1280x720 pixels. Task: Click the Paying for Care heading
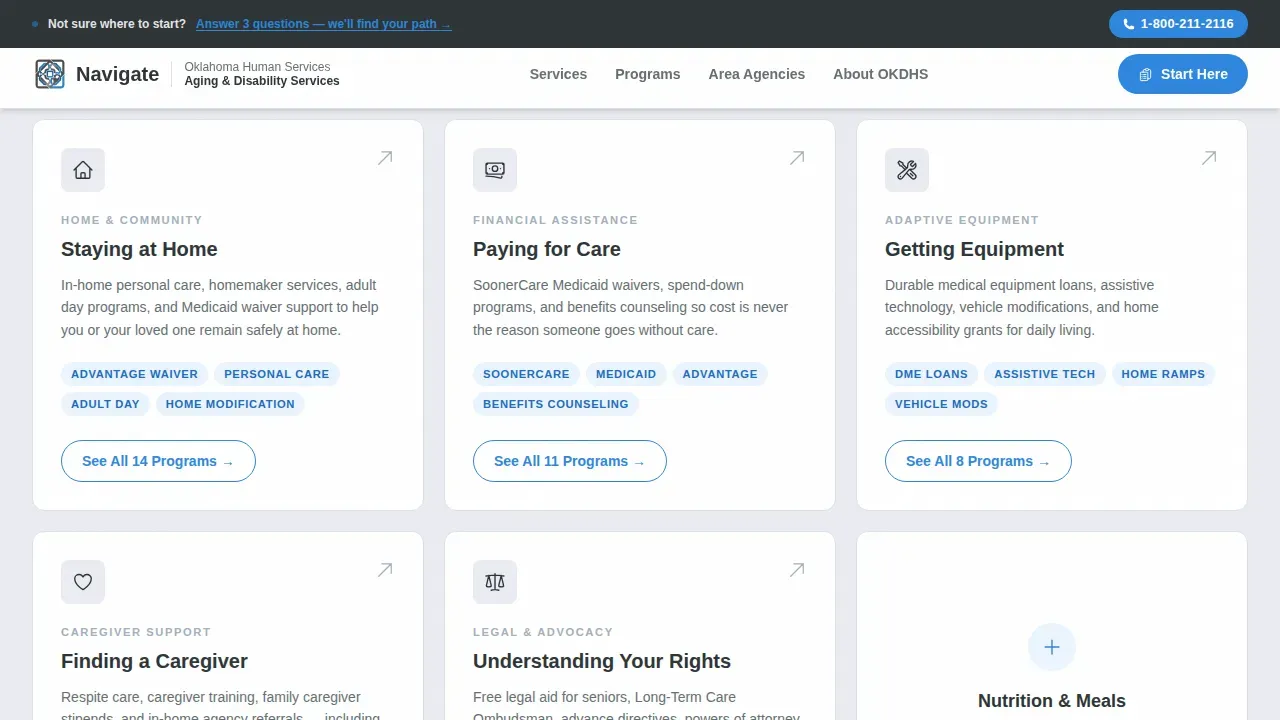coord(547,249)
